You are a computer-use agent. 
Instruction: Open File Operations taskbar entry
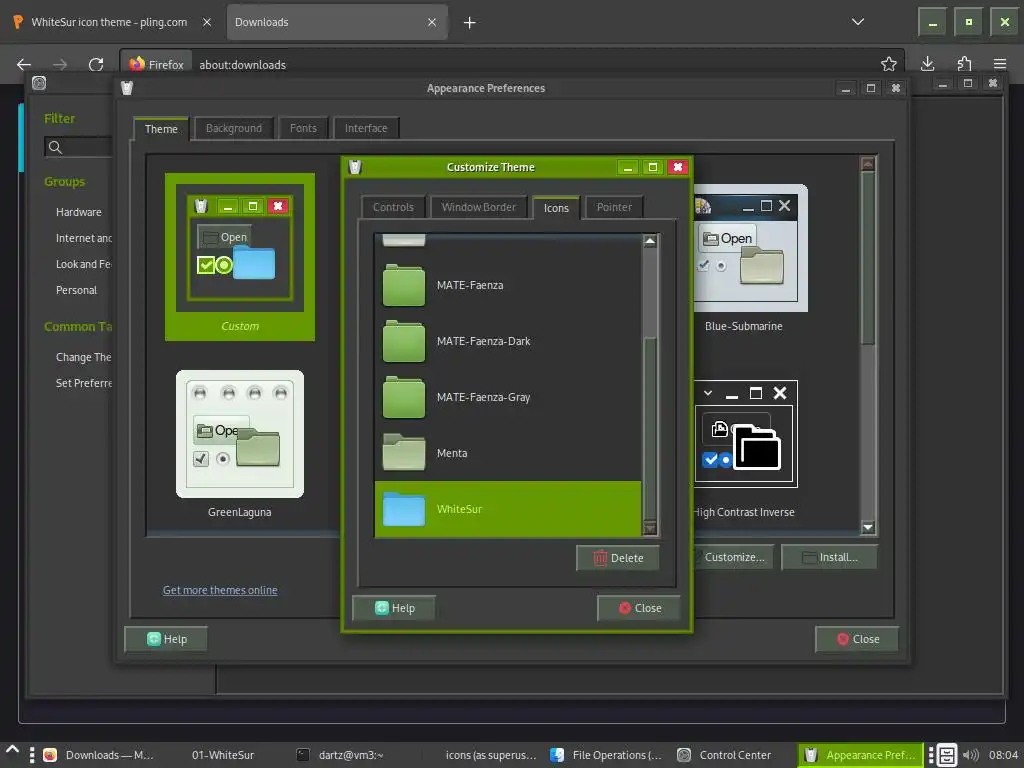(607, 755)
